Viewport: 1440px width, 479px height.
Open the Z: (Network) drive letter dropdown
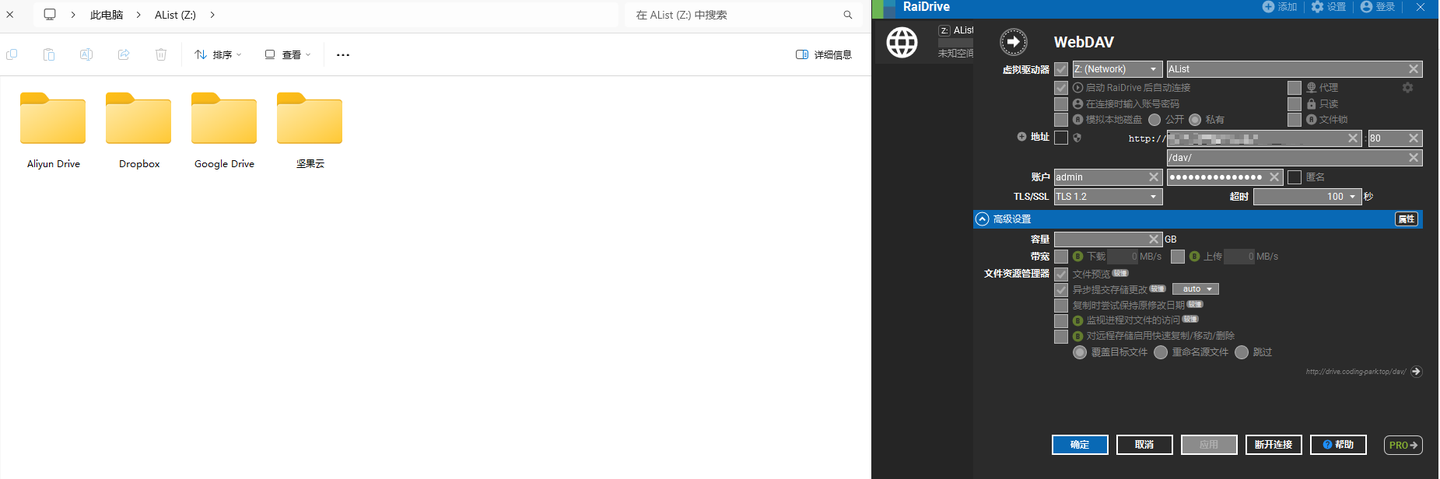(1116, 69)
